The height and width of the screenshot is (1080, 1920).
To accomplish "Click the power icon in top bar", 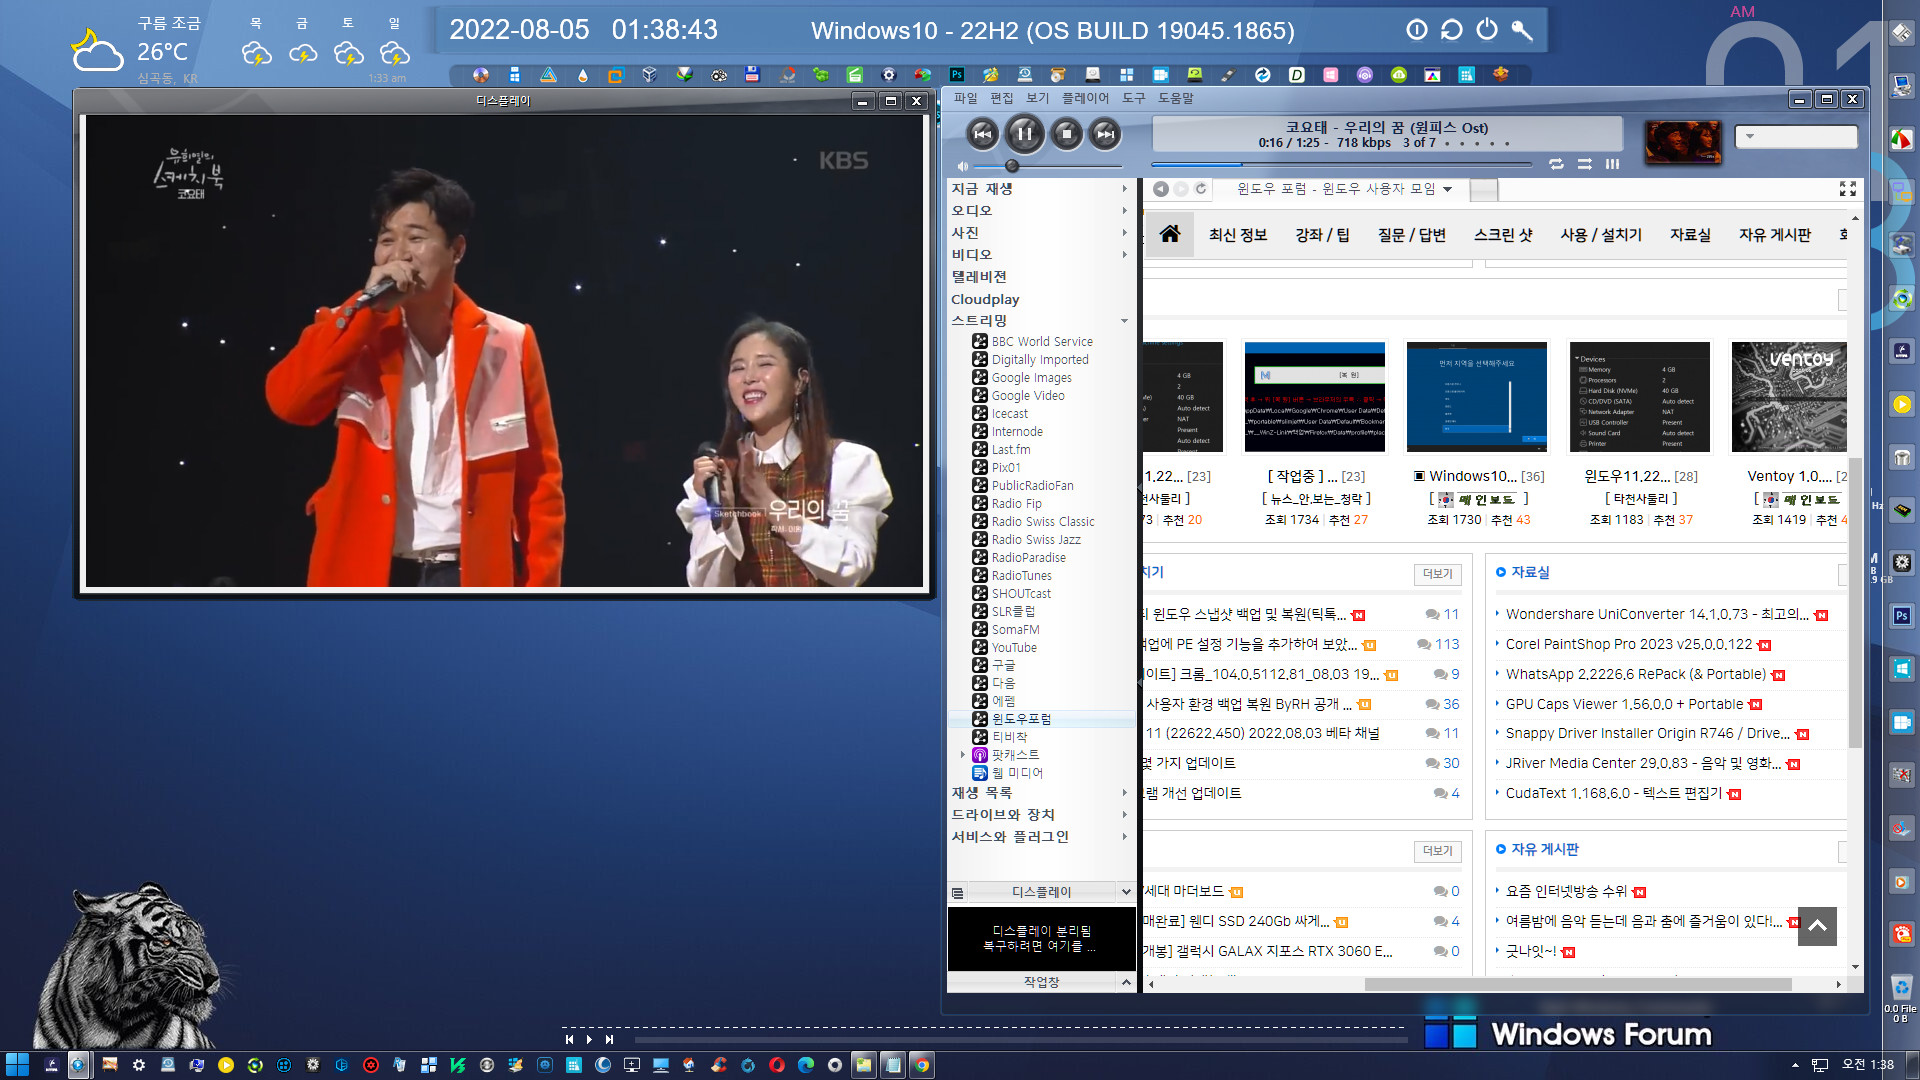I will (1487, 30).
